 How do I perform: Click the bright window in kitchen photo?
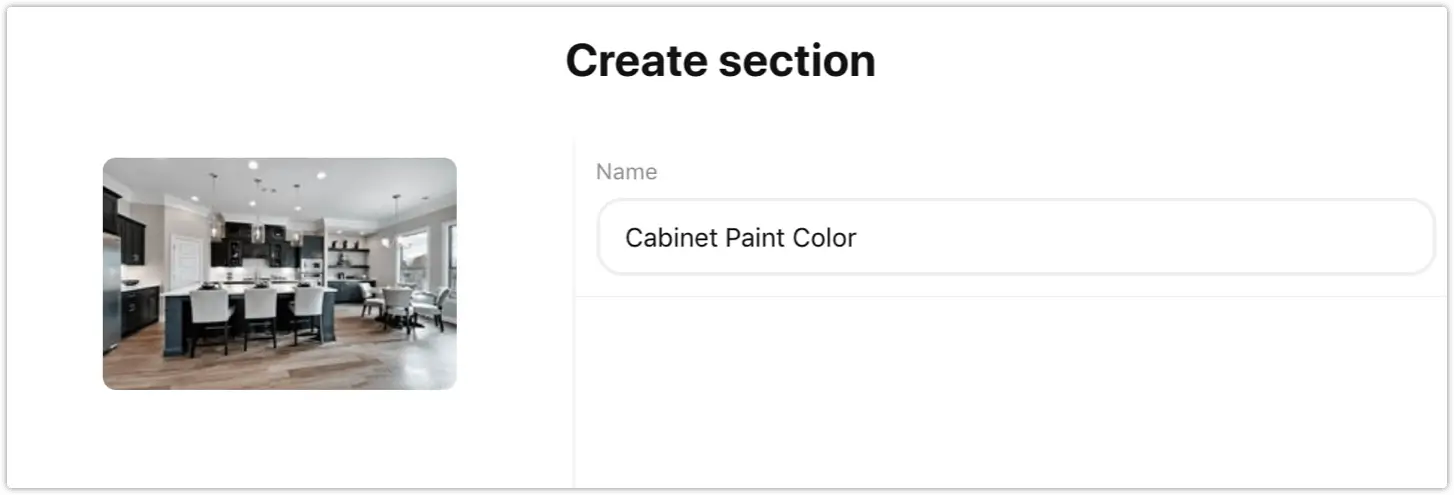pos(412,258)
